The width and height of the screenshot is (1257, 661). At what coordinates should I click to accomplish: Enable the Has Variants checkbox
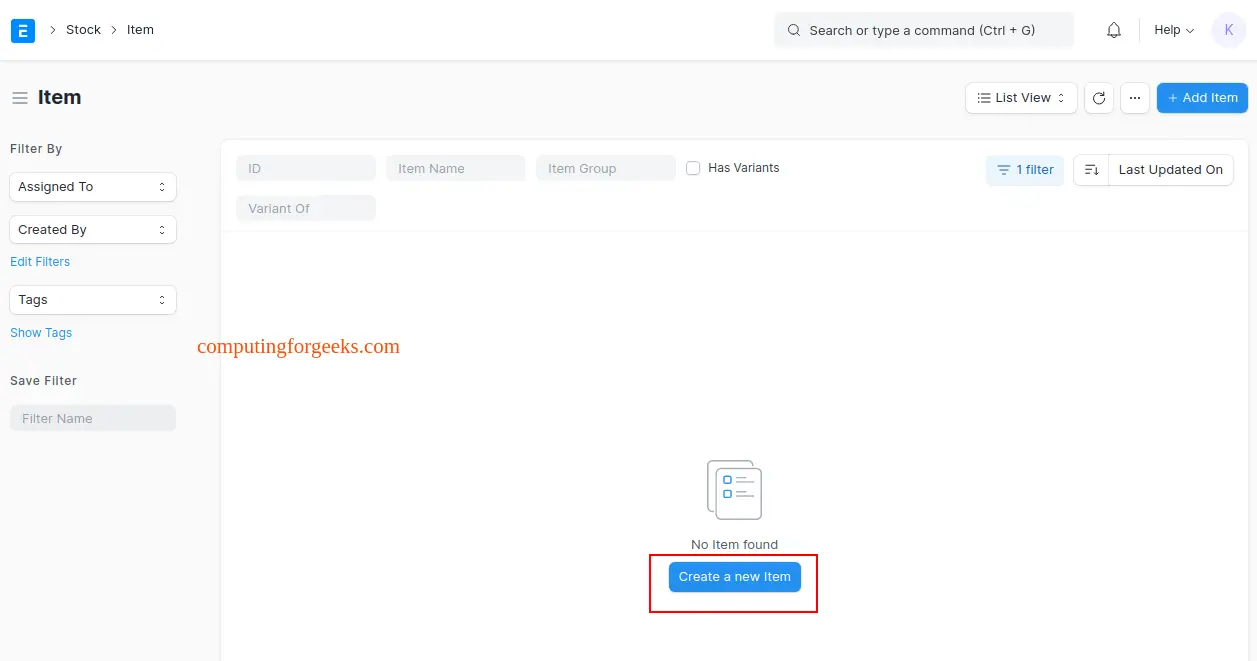(x=694, y=168)
